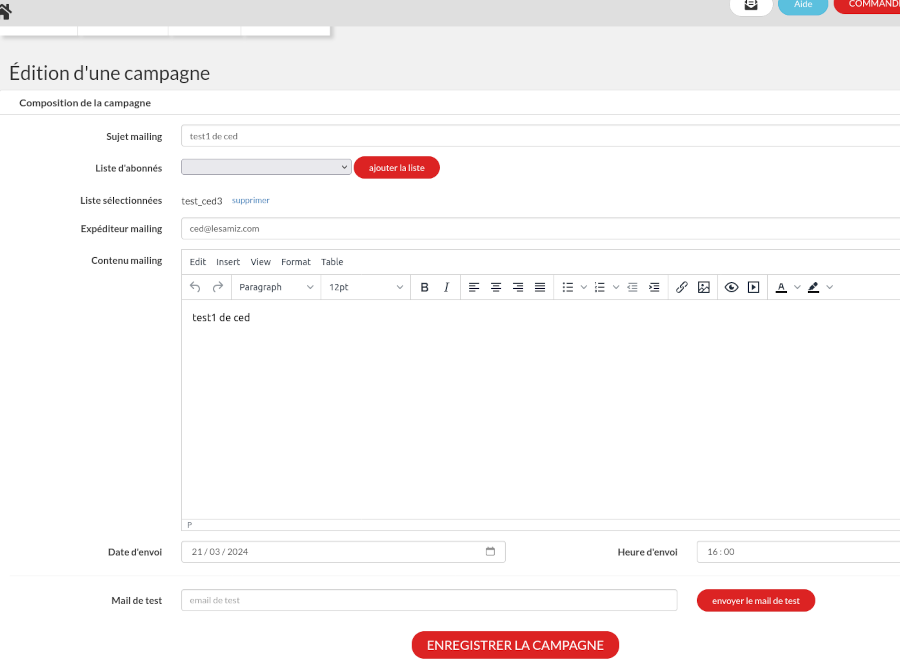
Task: Toggle bold formatting
Action: pos(424,287)
